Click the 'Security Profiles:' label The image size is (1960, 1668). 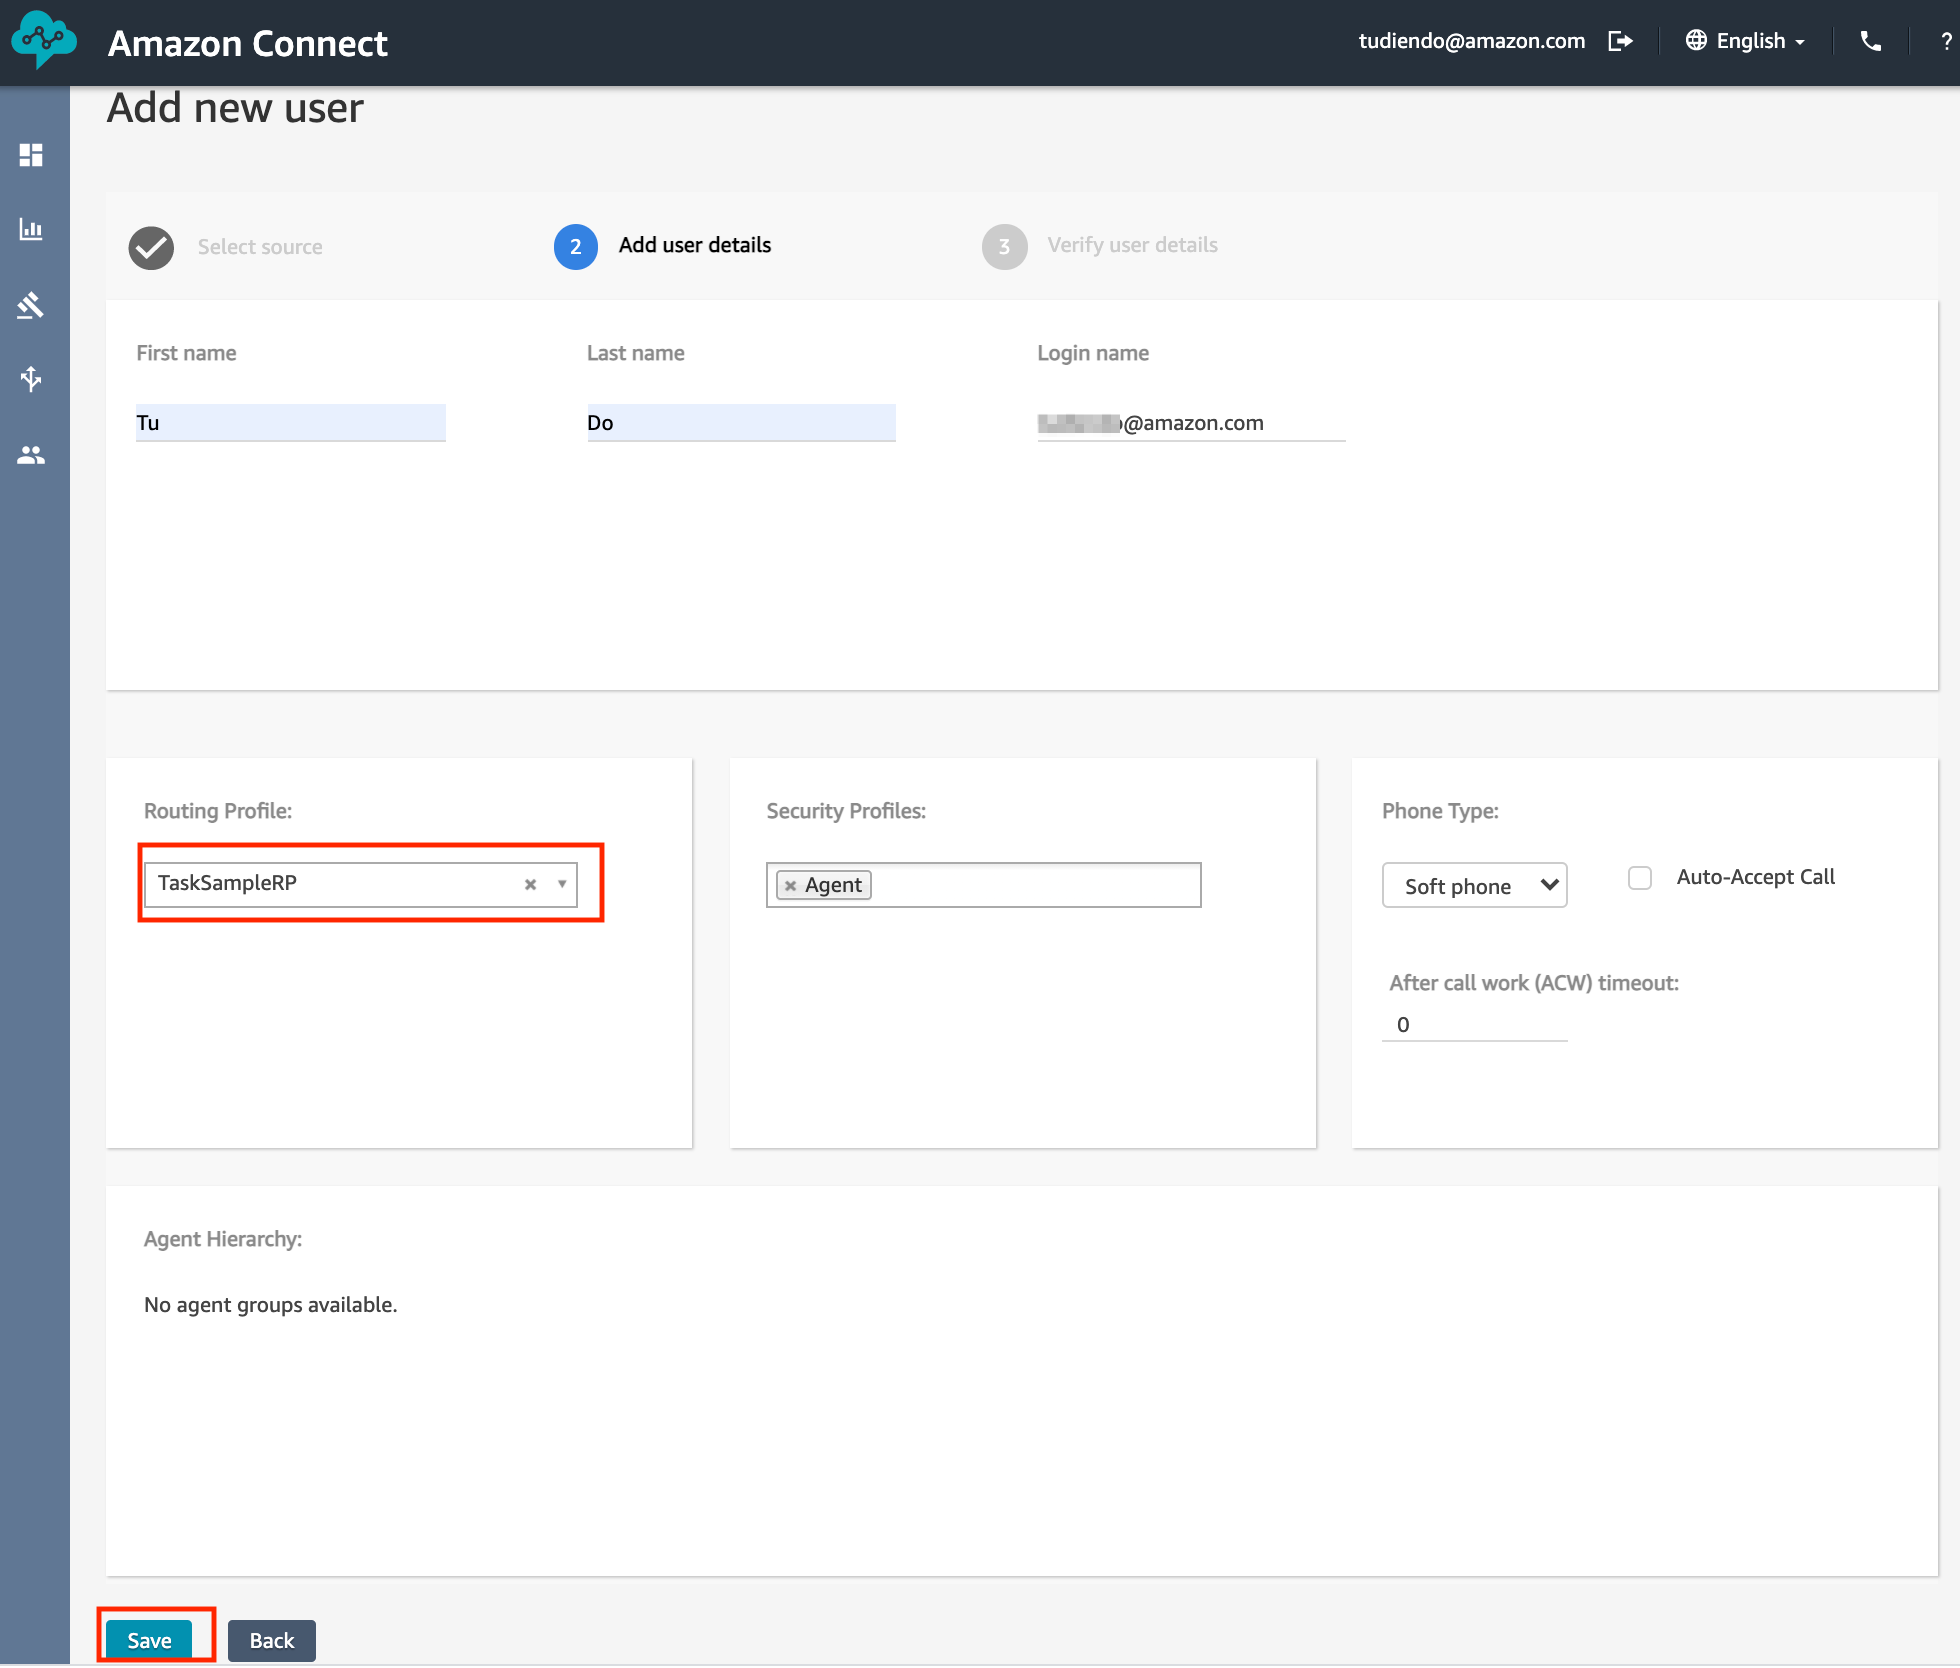pyautogui.click(x=846, y=811)
